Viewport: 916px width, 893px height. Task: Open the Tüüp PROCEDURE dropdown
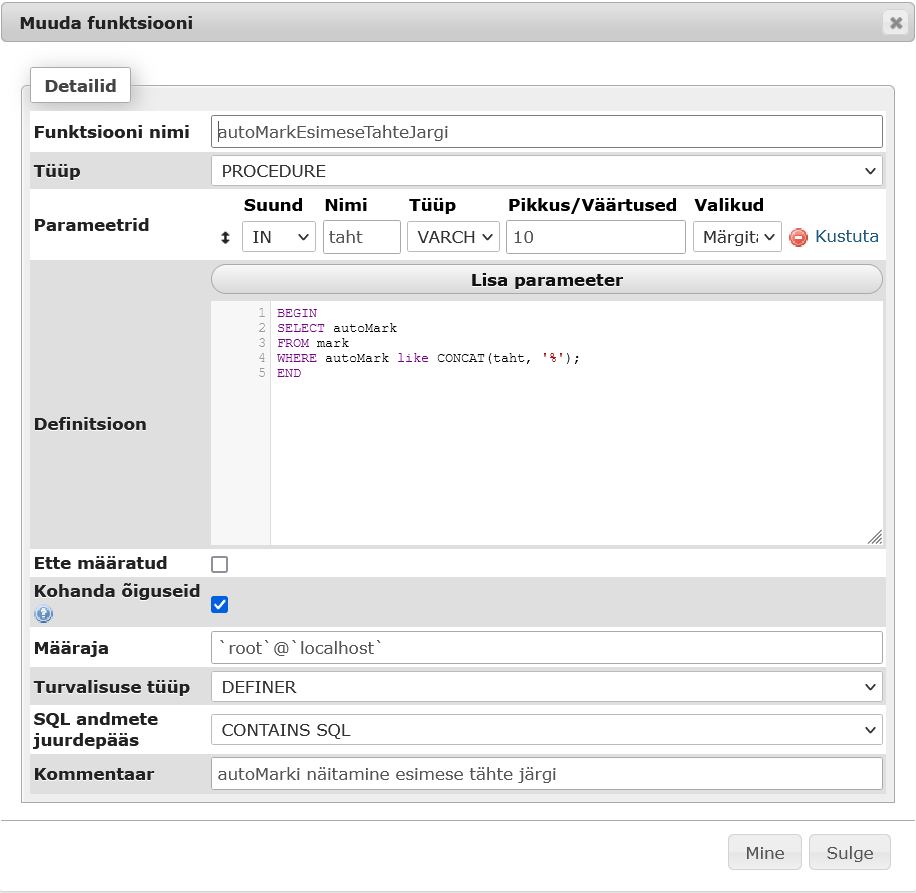[546, 171]
